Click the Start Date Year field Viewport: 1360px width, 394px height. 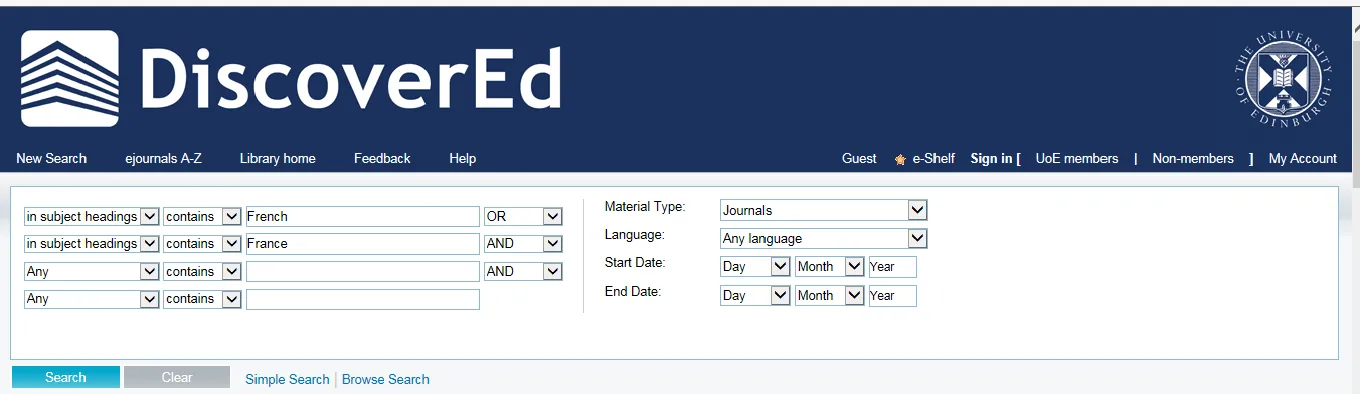[x=893, y=267]
